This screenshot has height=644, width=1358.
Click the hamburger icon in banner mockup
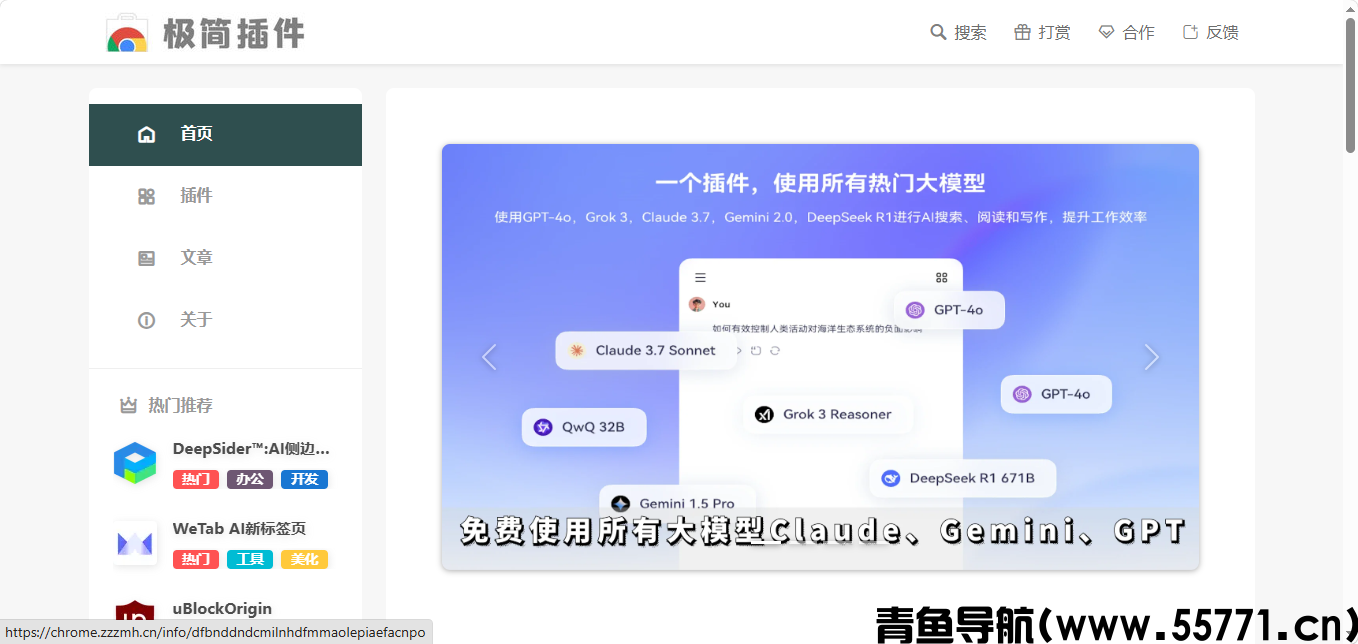pos(700,277)
